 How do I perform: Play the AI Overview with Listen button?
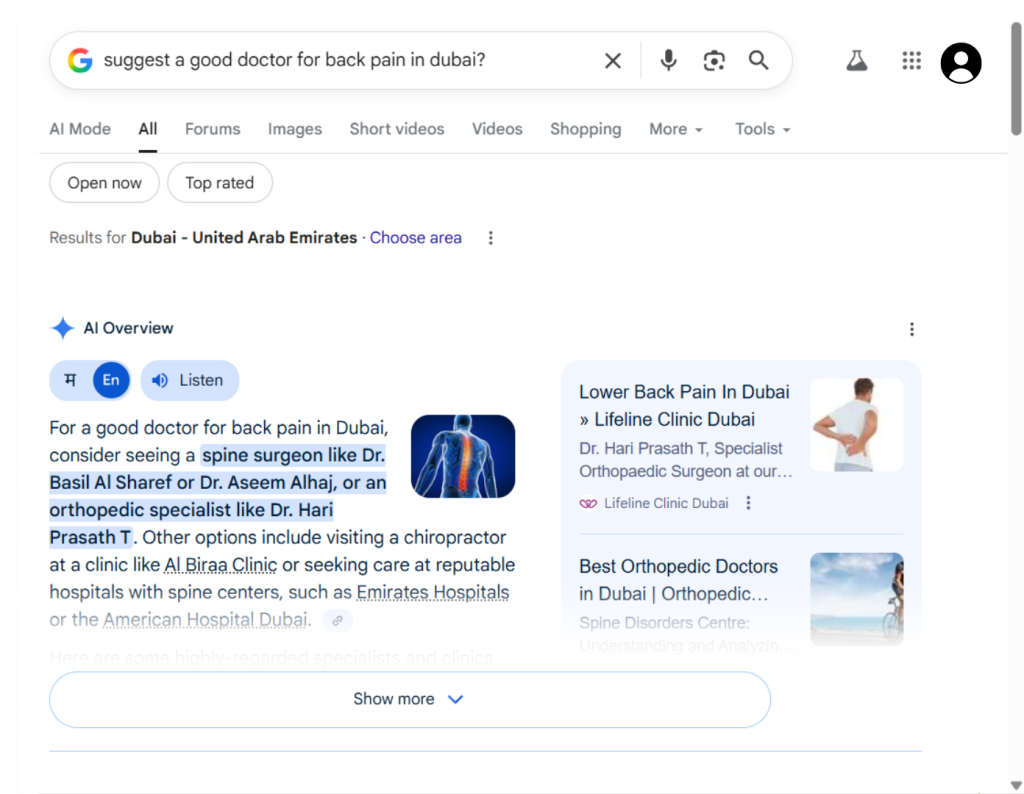tap(189, 380)
